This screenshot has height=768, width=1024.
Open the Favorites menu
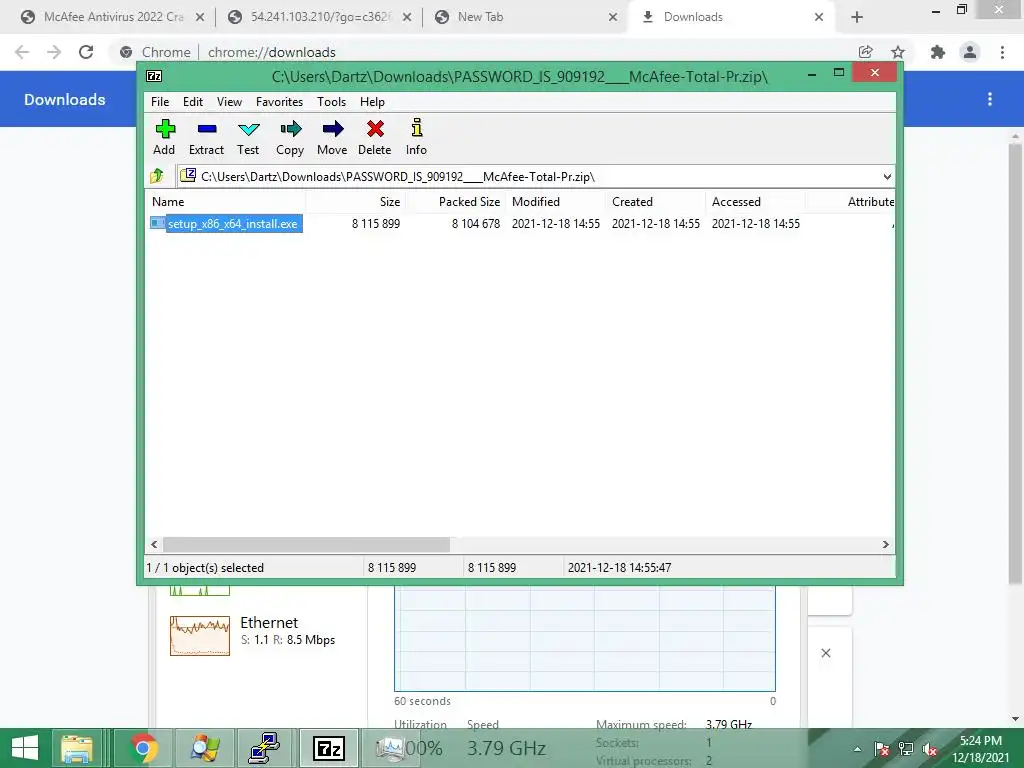pos(280,102)
